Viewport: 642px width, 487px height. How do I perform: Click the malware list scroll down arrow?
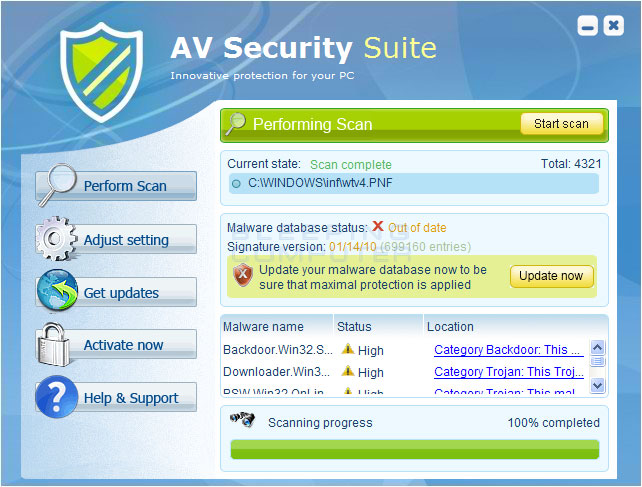point(597,385)
